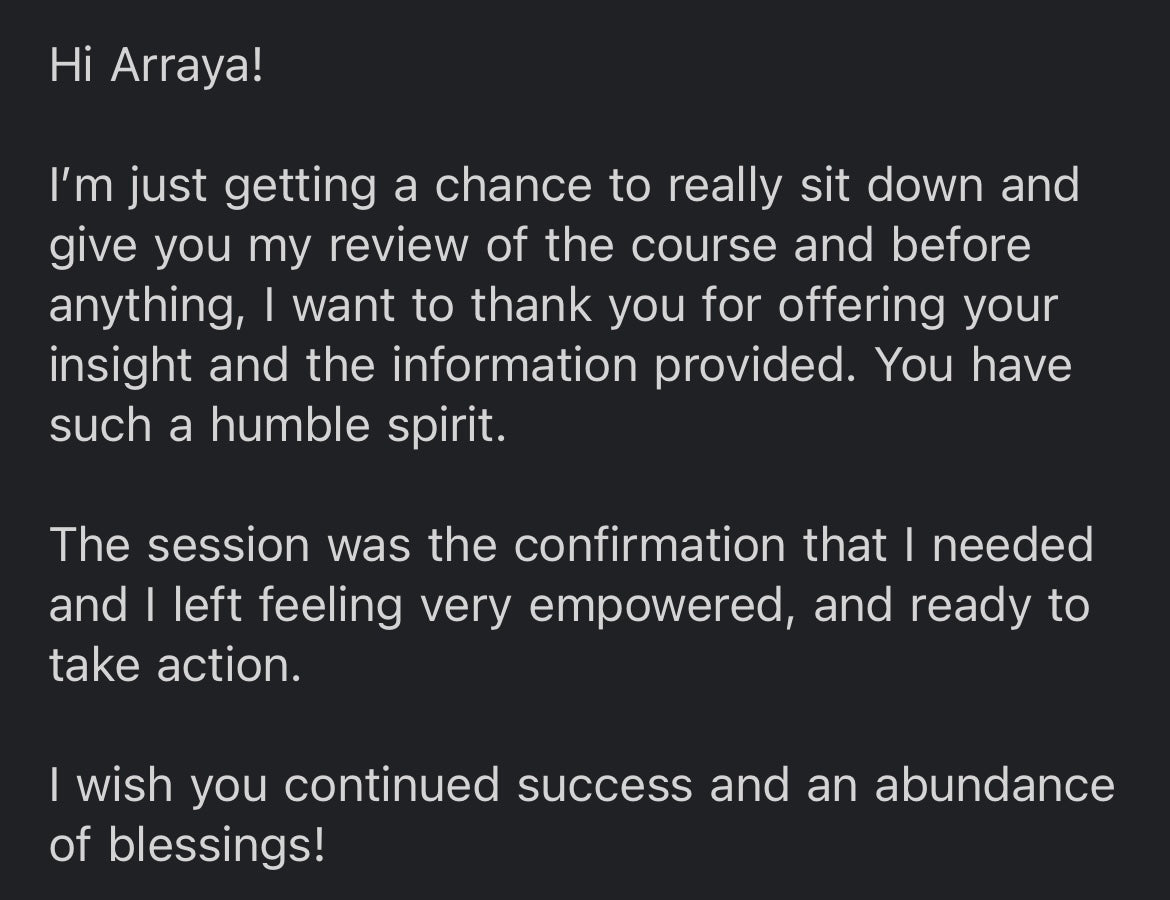Click the word "chance" in the message

[x=513, y=187]
